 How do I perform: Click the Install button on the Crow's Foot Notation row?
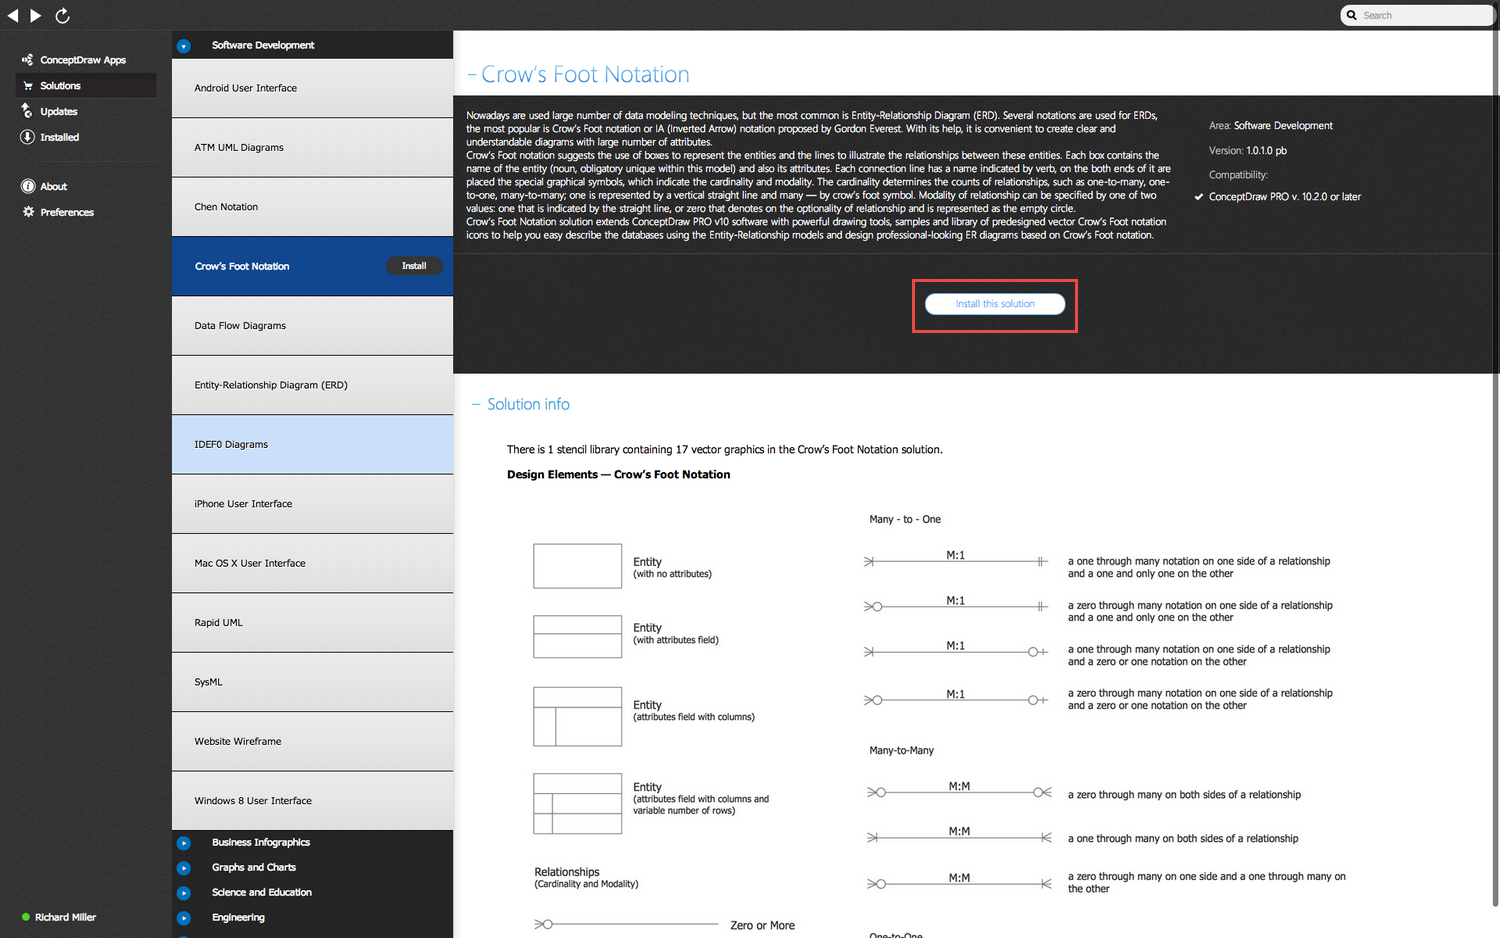click(x=414, y=266)
